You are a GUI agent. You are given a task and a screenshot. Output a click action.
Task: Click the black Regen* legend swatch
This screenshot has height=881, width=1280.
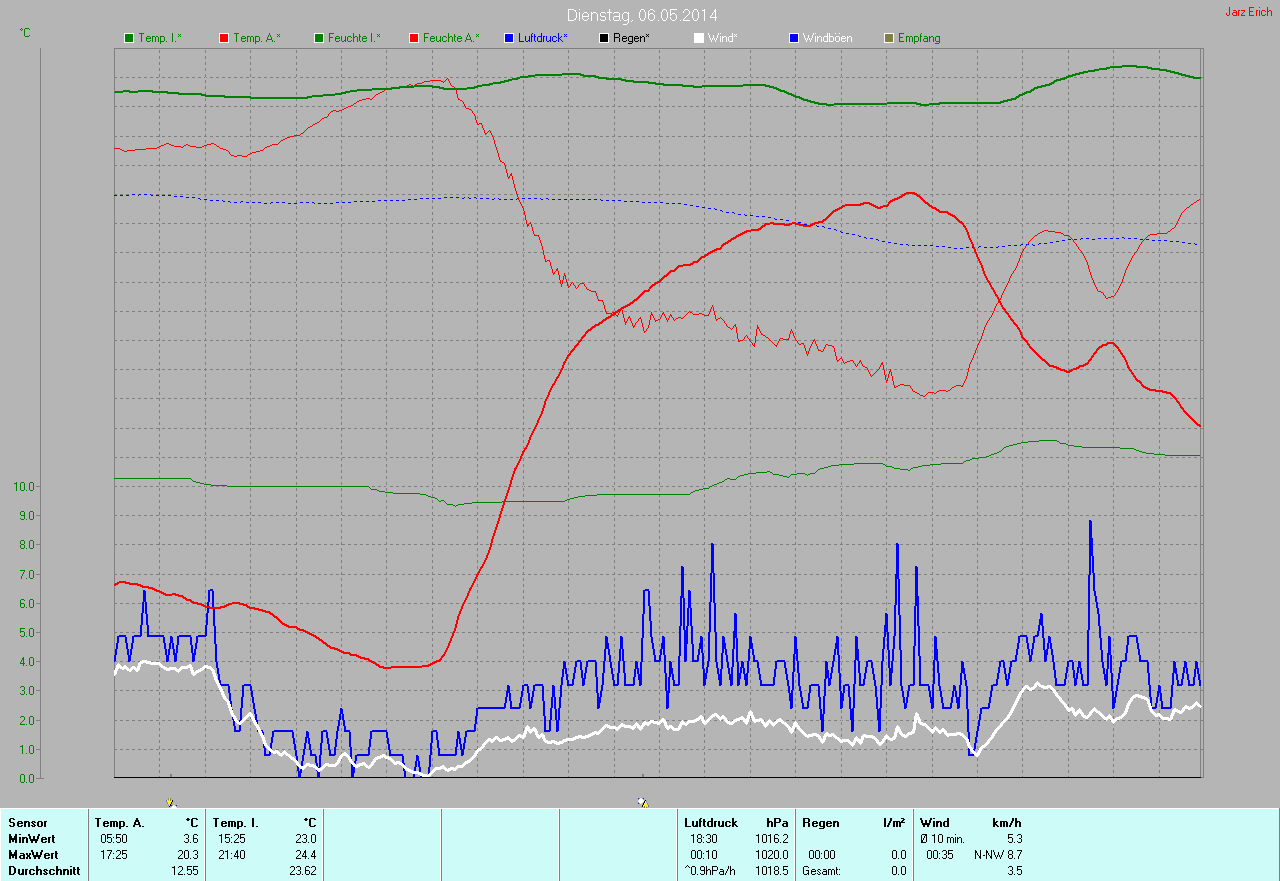(x=604, y=38)
